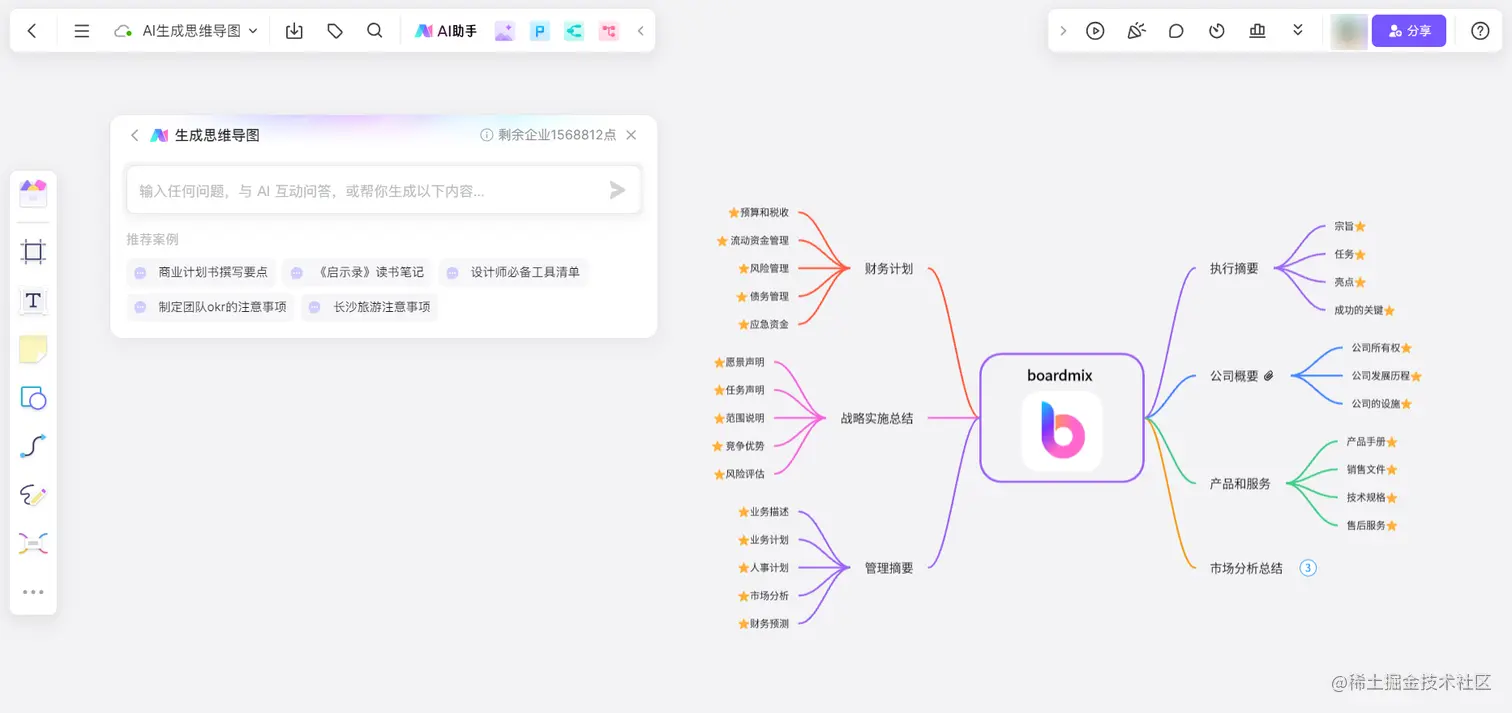
Task: Open the voting chart icon
Action: point(1257,31)
